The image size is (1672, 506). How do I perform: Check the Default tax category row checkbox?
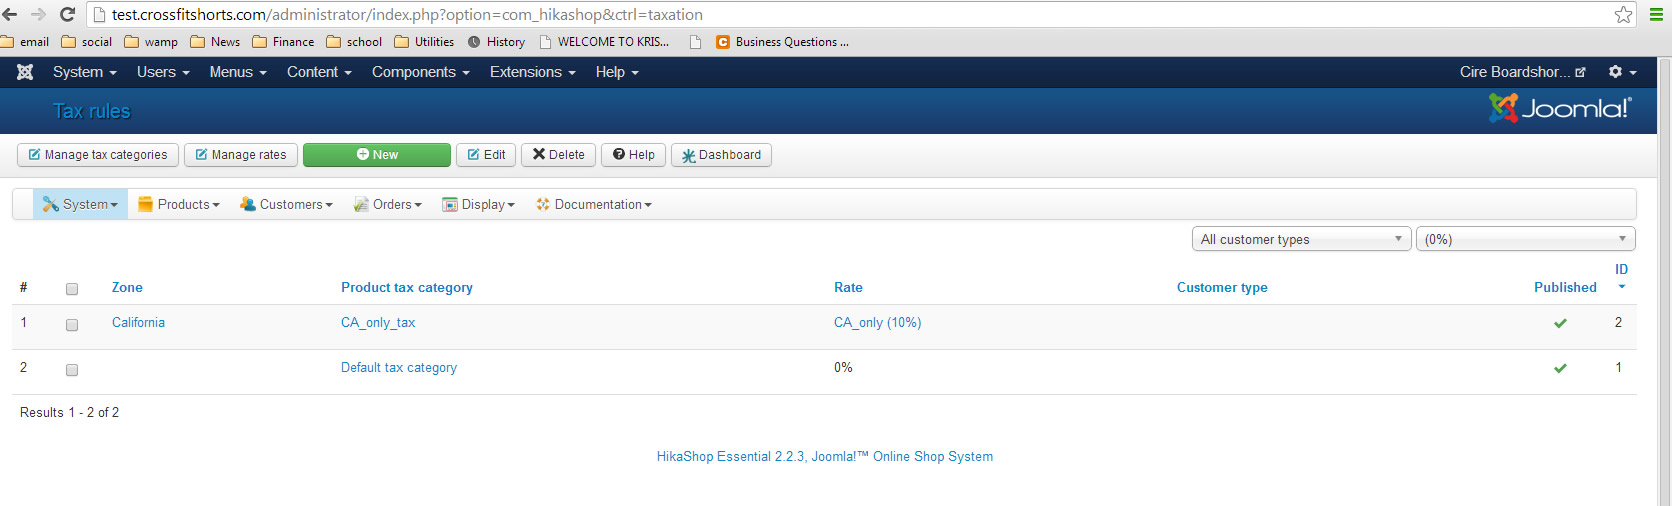[72, 370]
